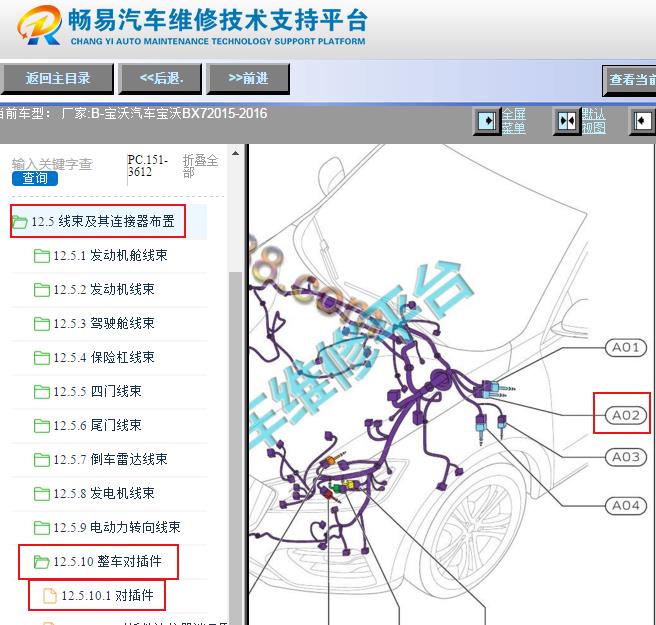Click folder icon beside 12.5.9 电动力转向线束
This screenshot has height=625, width=656.
pos(41,528)
